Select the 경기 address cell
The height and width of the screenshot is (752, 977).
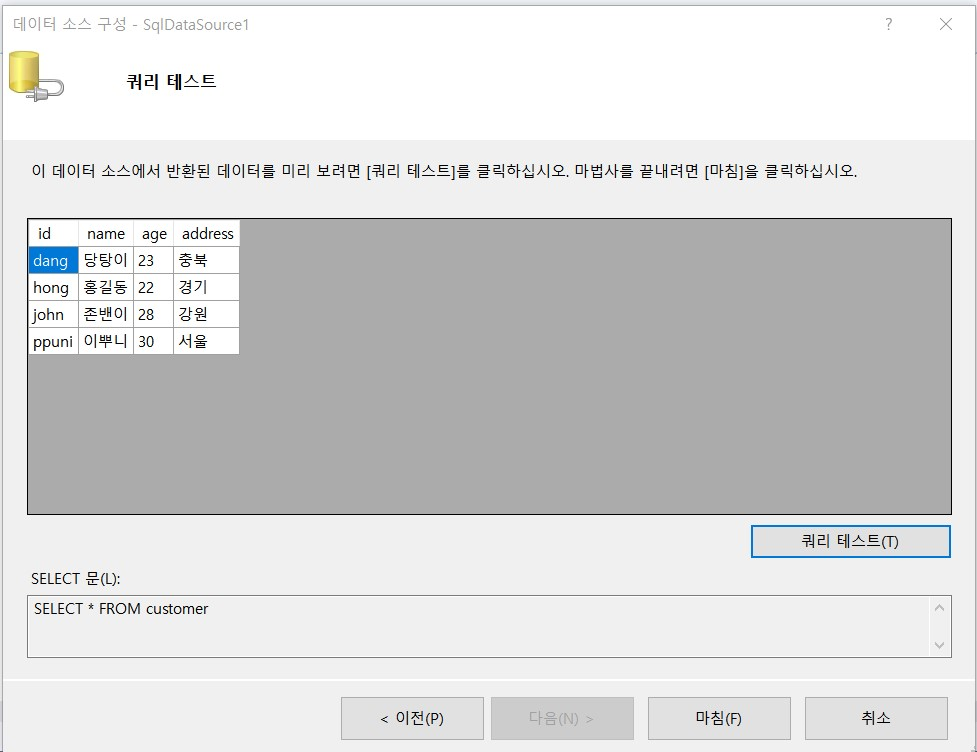click(206, 287)
